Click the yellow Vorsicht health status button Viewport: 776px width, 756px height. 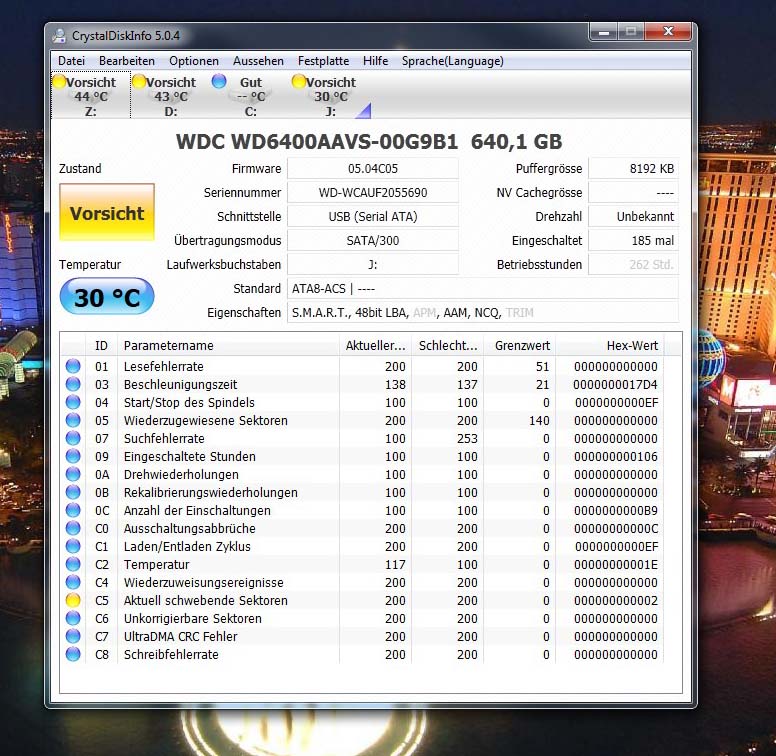(107, 212)
